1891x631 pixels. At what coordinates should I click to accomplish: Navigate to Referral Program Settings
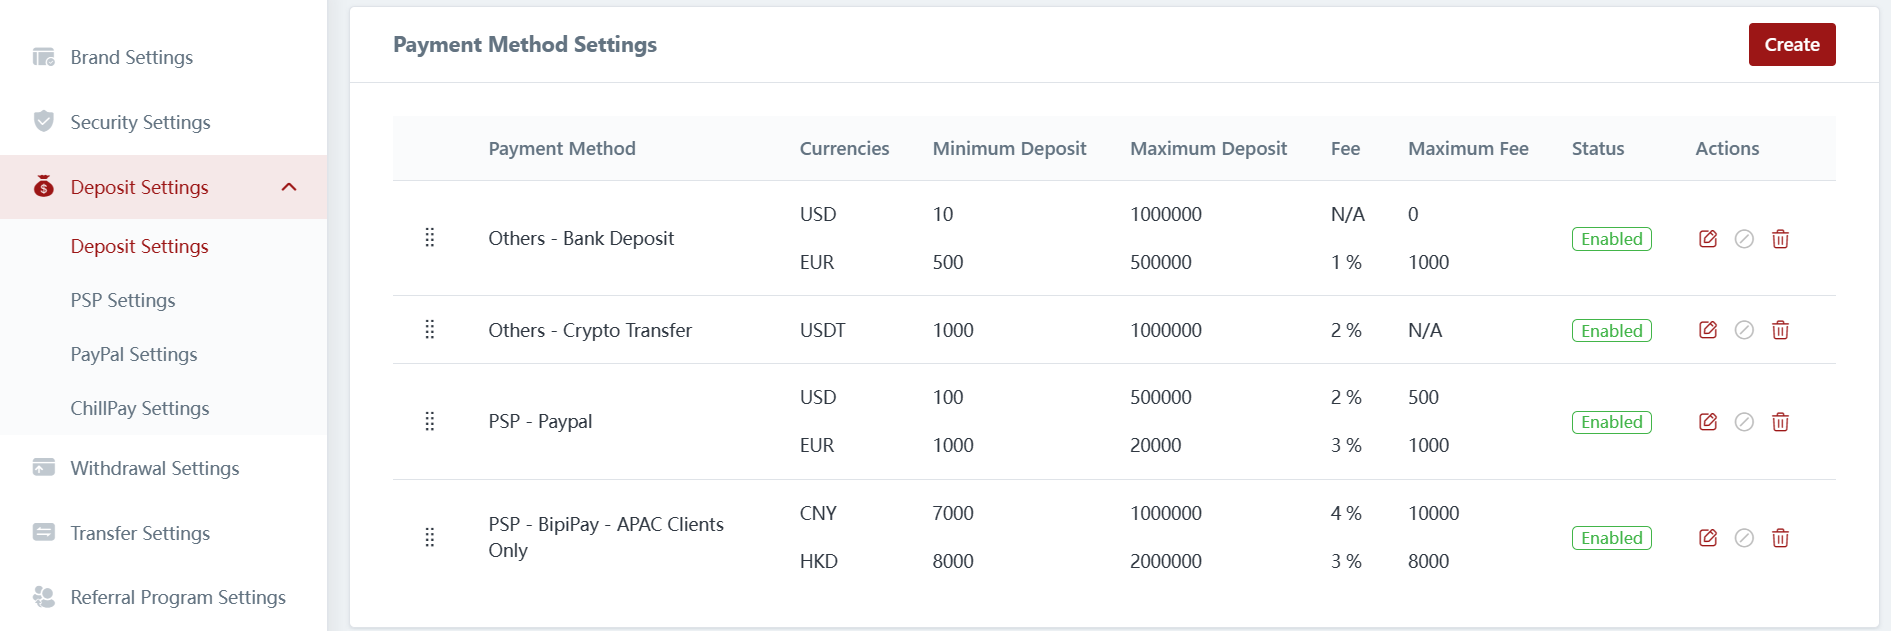point(177,597)
